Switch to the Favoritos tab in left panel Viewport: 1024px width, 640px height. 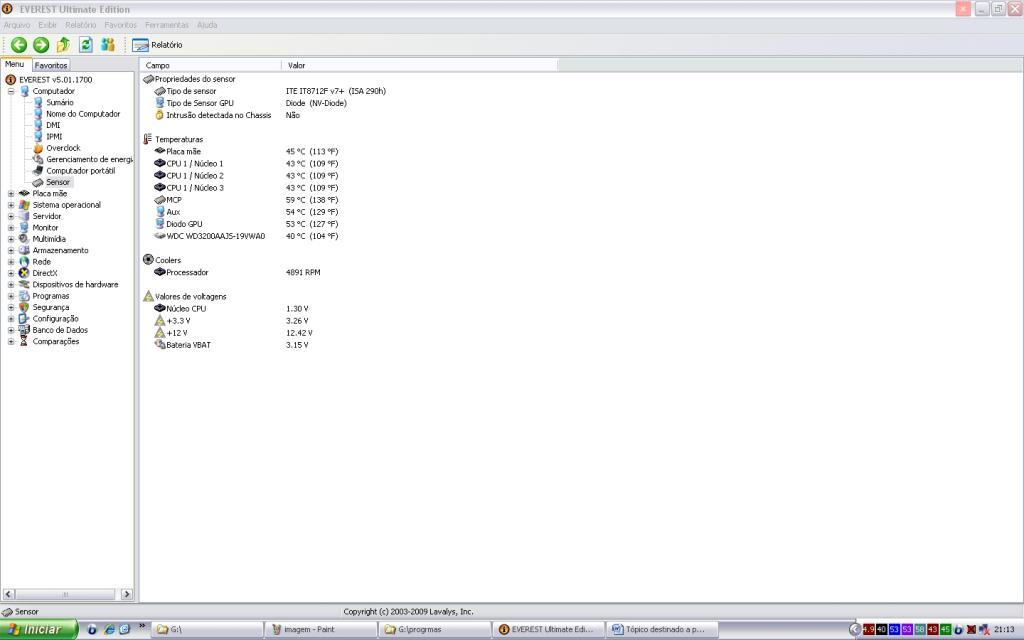click(x=51, y=65)
